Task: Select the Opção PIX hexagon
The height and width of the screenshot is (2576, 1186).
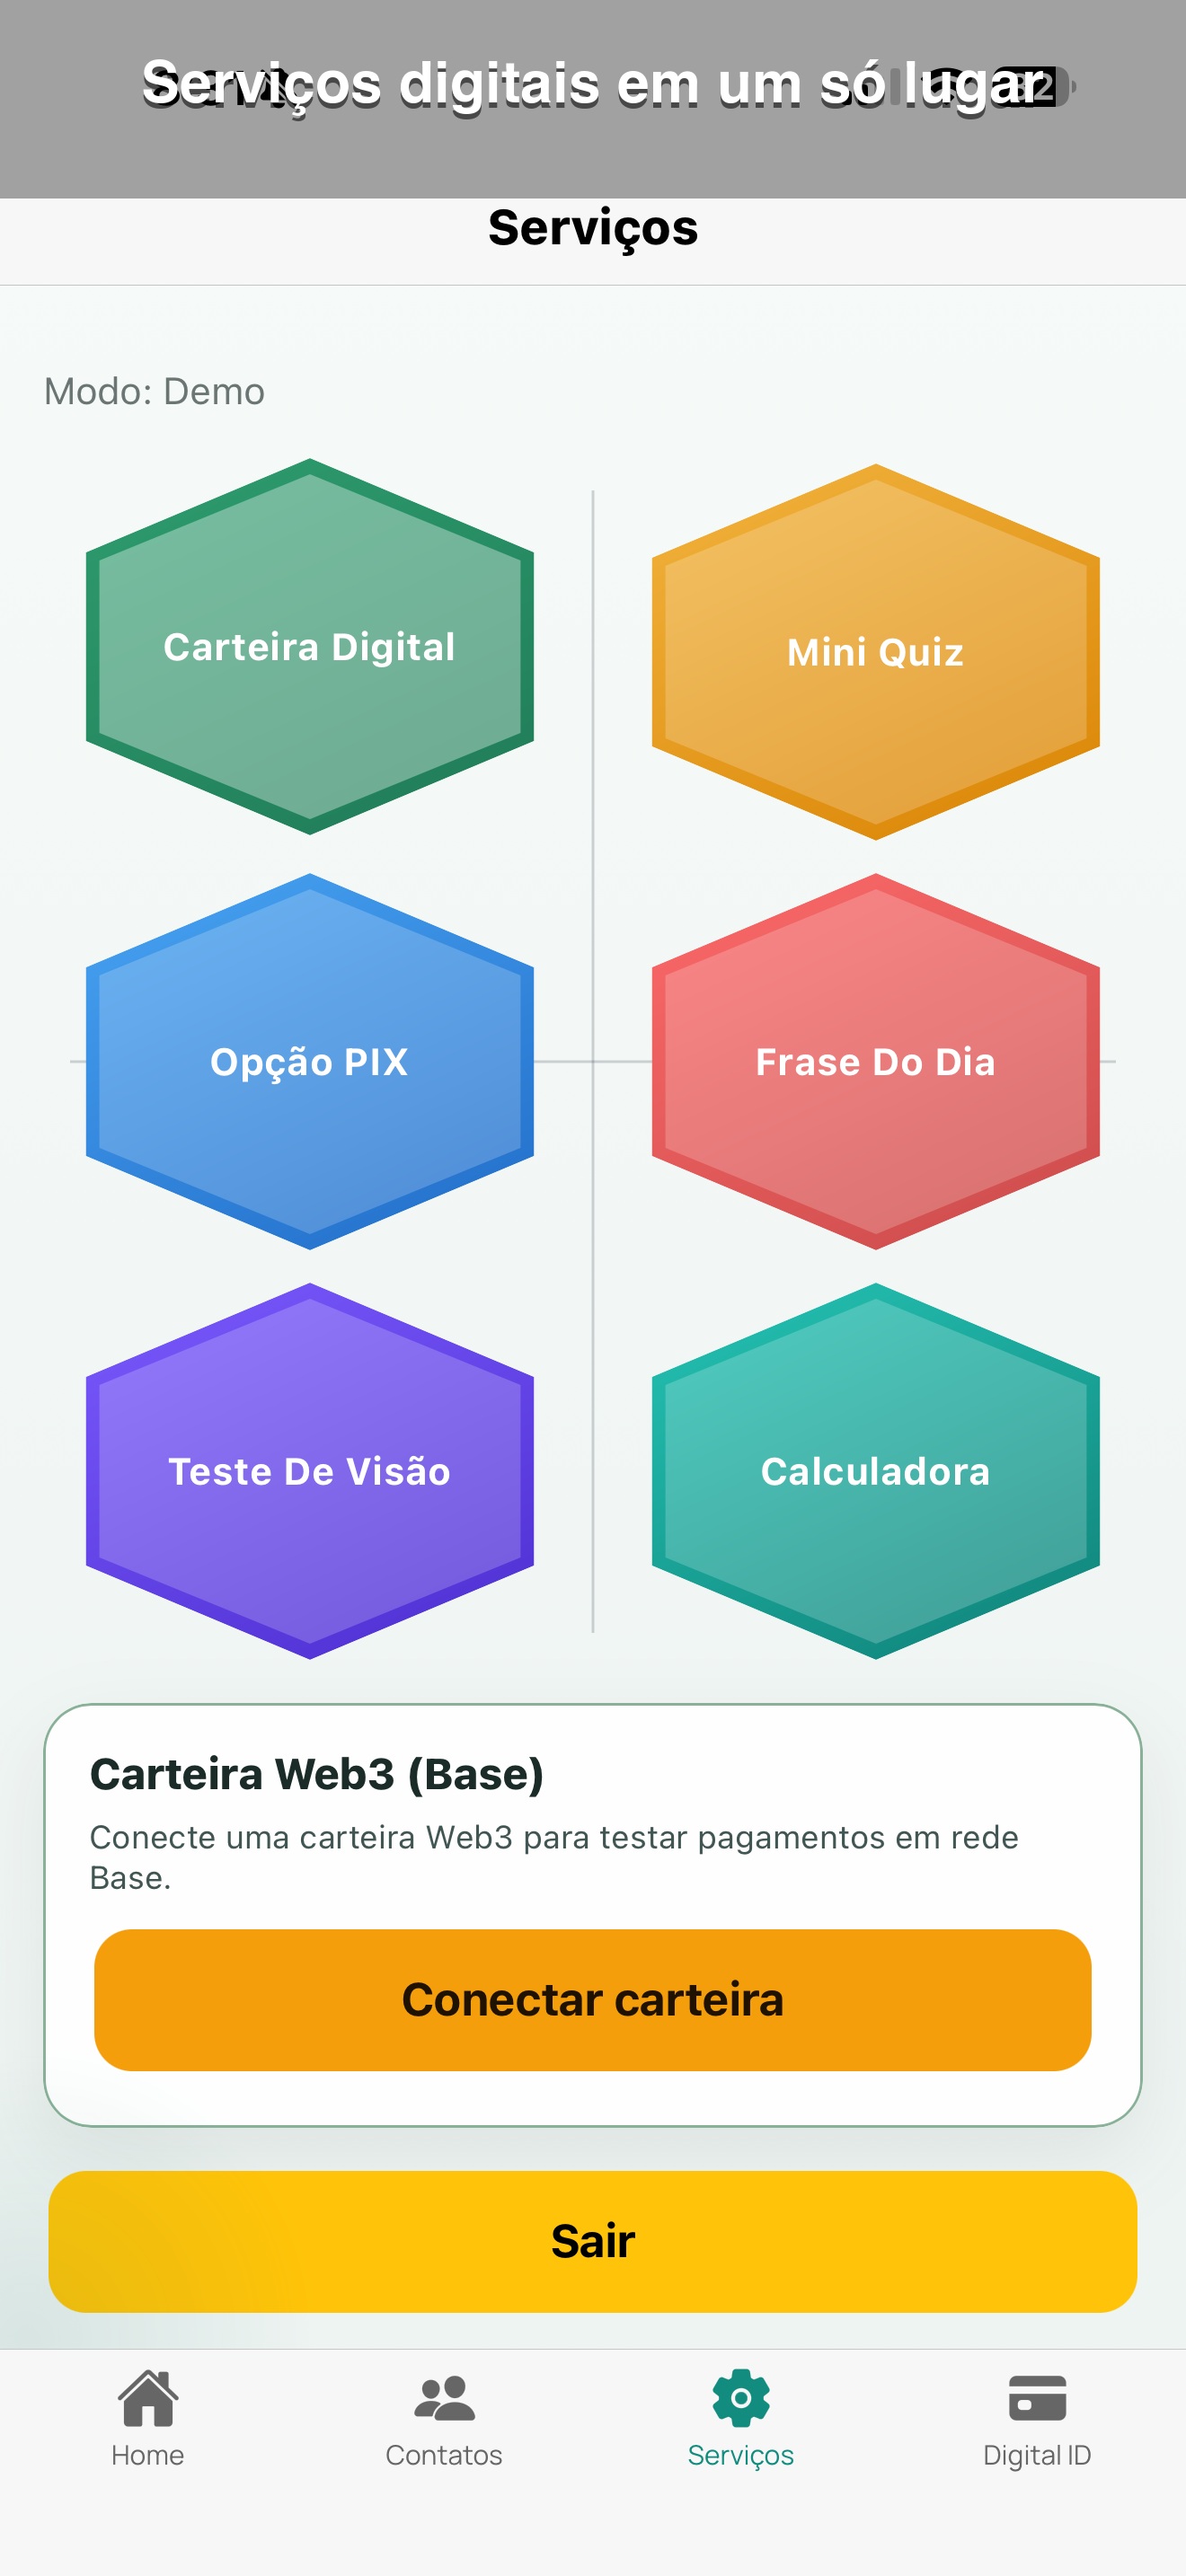Action: tap(310, 1062)
